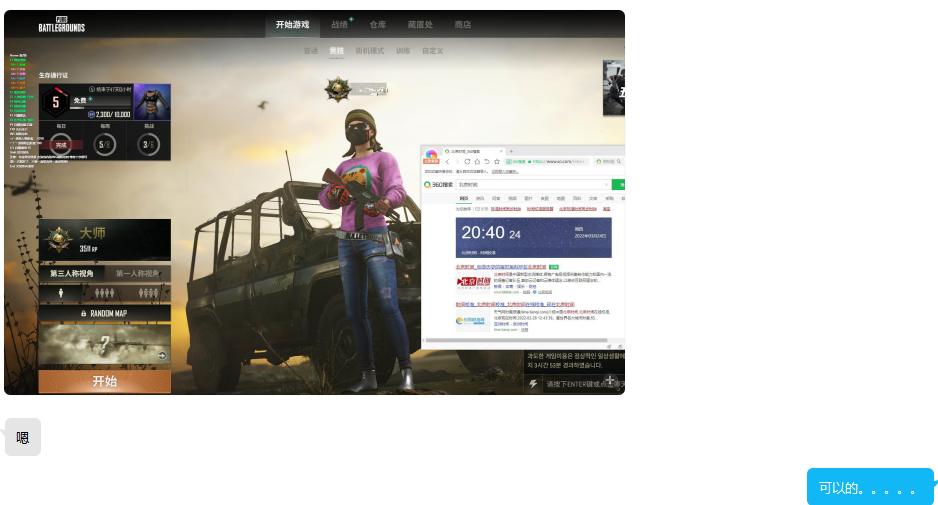This screenshot has width=938, height=505.
Task: Click the rank medal above the character
Action: click(338, 90)
